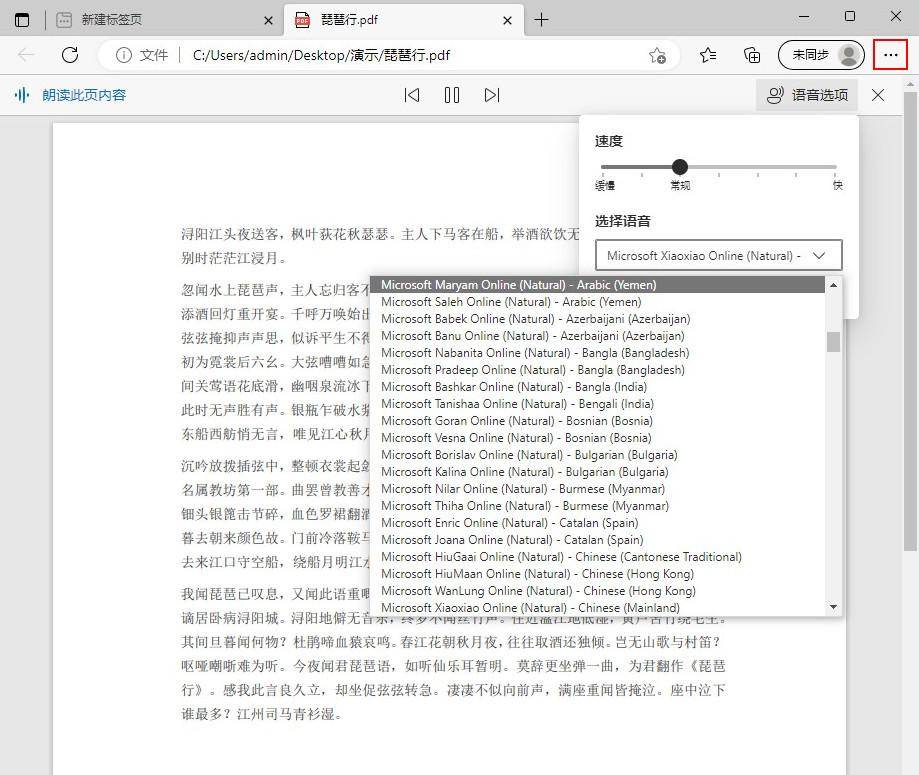This screenshot has width=919, height=775.
Task: Pick Microsoft Pradeep Bangla (Bangladesh) voice
Action: click(598, 370)
